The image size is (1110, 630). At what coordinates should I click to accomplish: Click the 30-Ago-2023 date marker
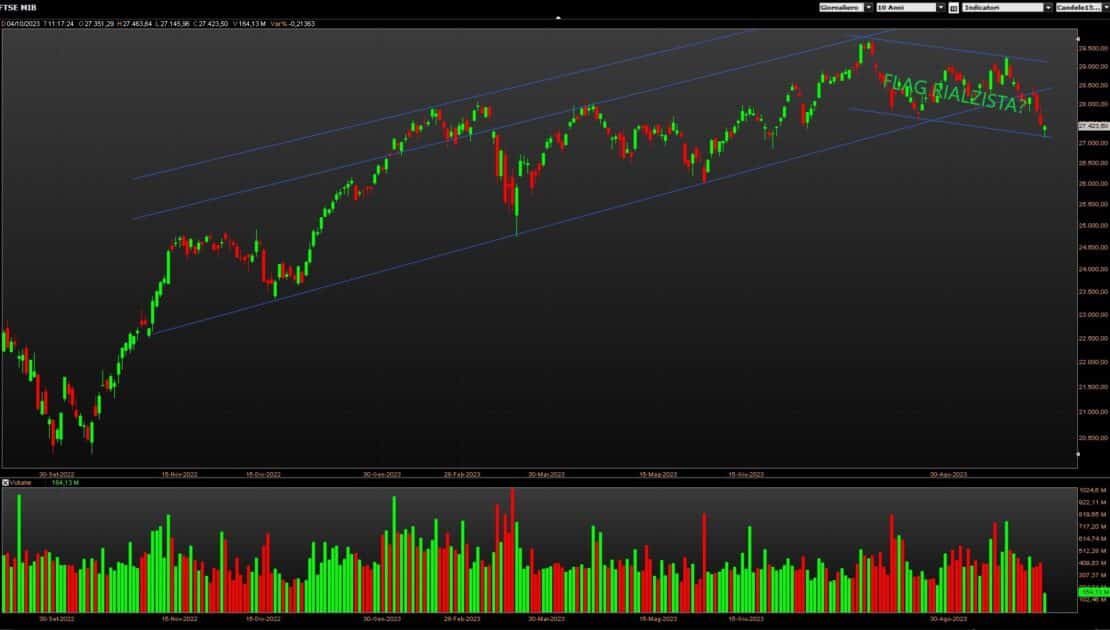coord(948,474)
